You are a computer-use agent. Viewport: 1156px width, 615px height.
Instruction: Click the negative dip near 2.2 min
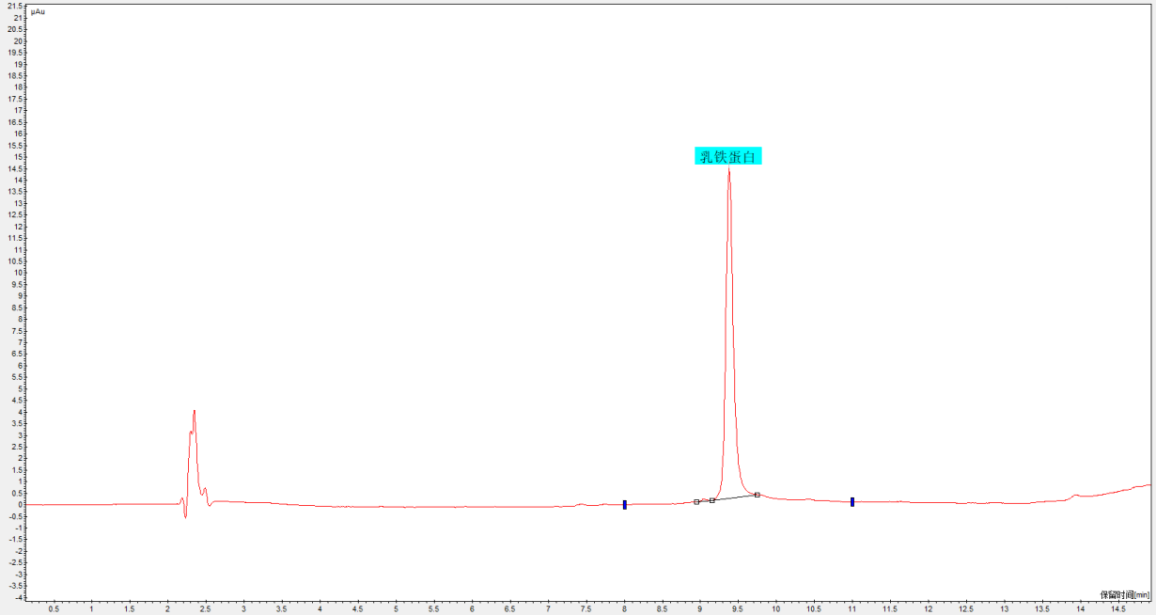pyautogui.click(x=185, y=516)
